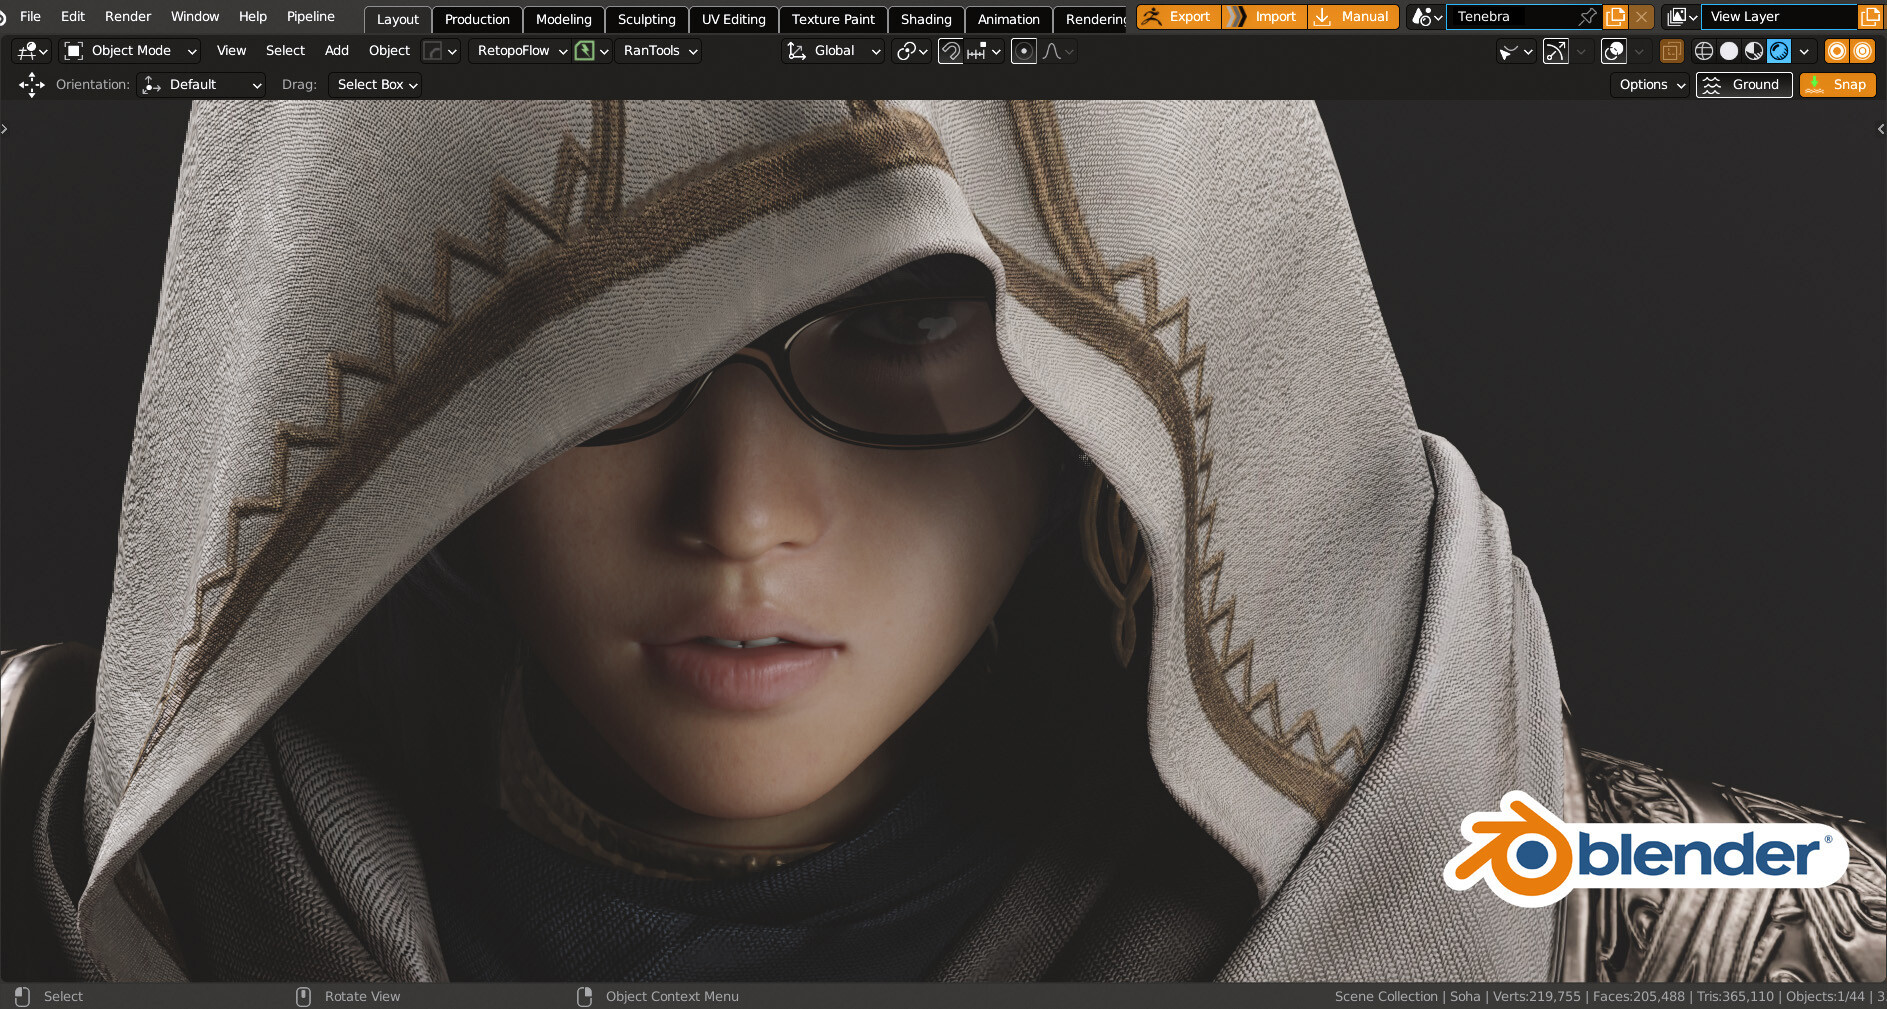1887x1009 pixels.
Task: Open the Object Mode dropdown
Action: tap(130, 51)
